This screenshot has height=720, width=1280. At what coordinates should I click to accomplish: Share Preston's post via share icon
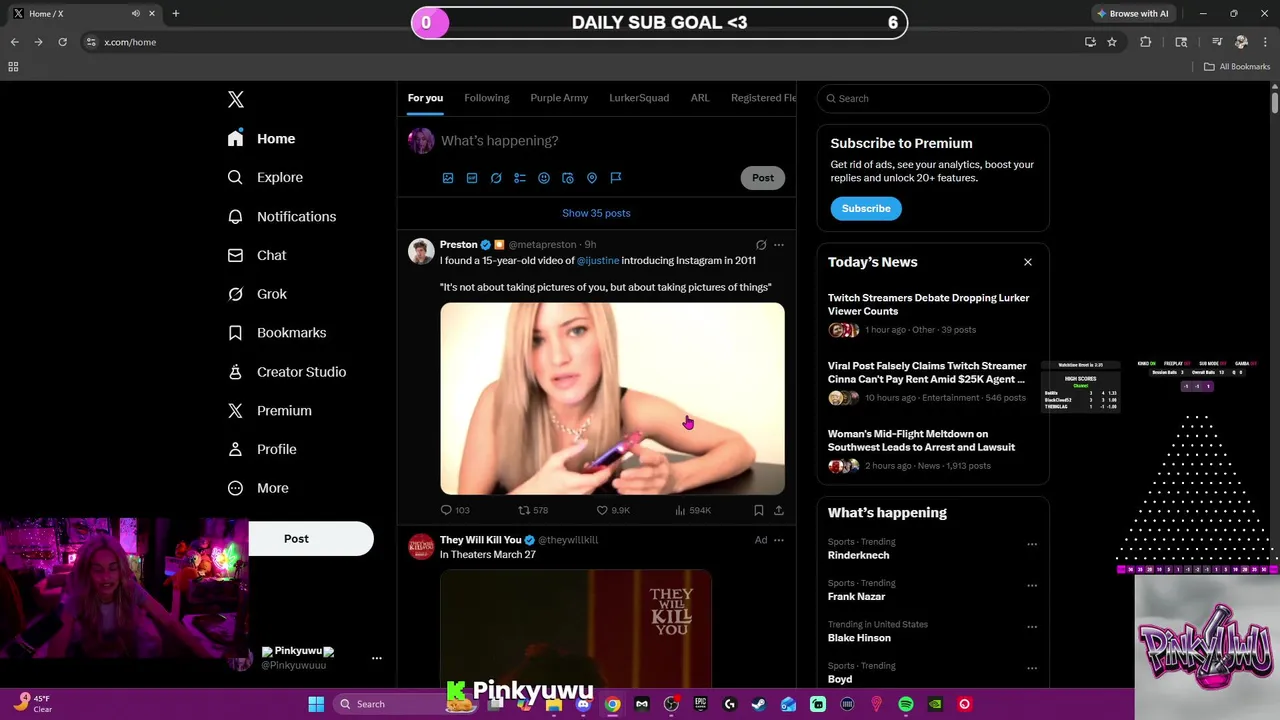pyautogui.click(x=779, y=510)
